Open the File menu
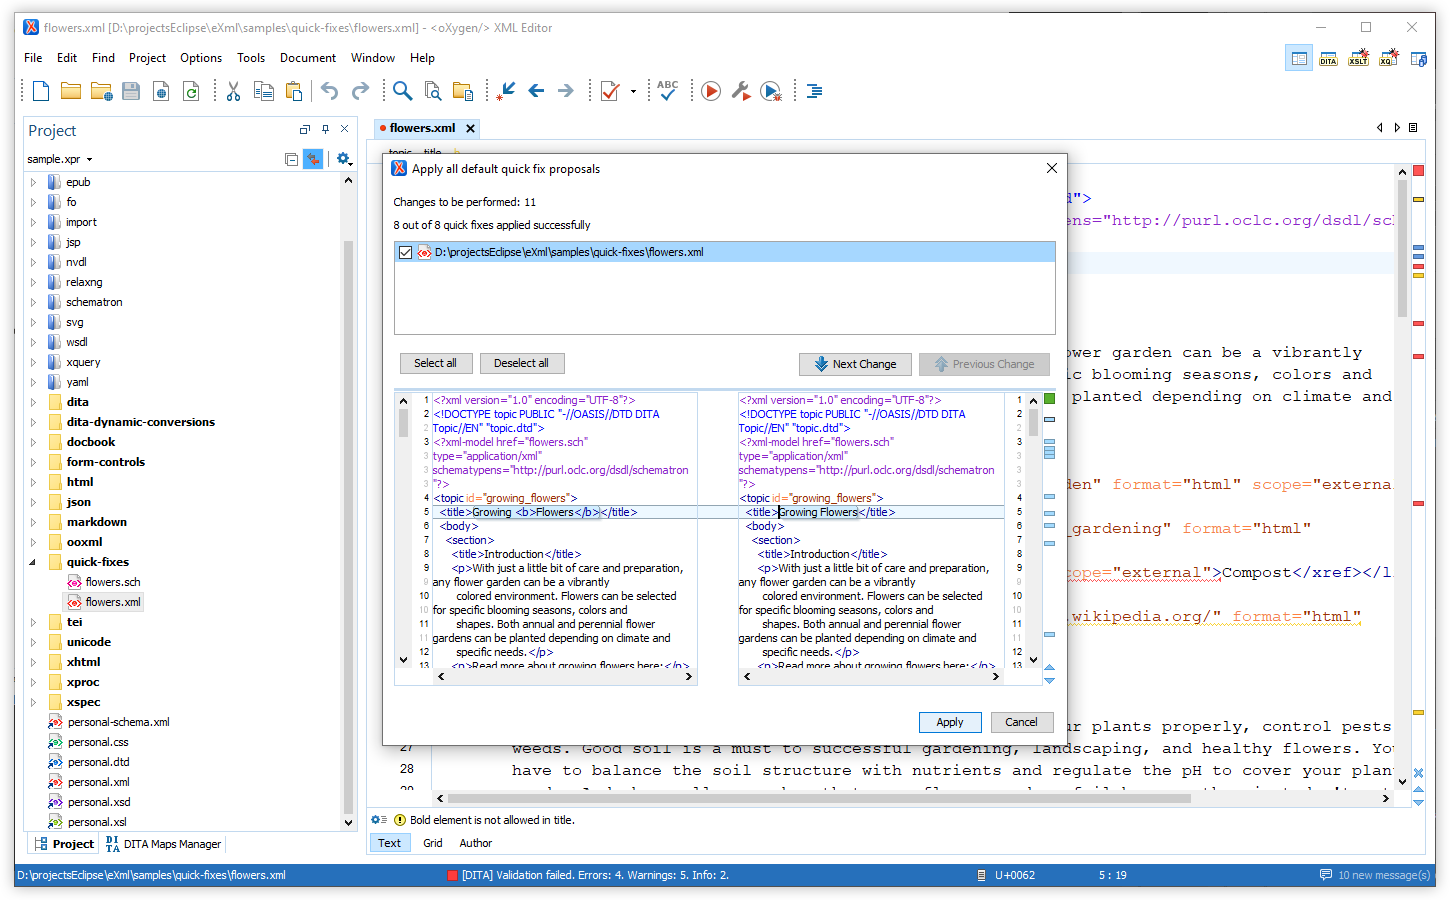 [33, 58]
